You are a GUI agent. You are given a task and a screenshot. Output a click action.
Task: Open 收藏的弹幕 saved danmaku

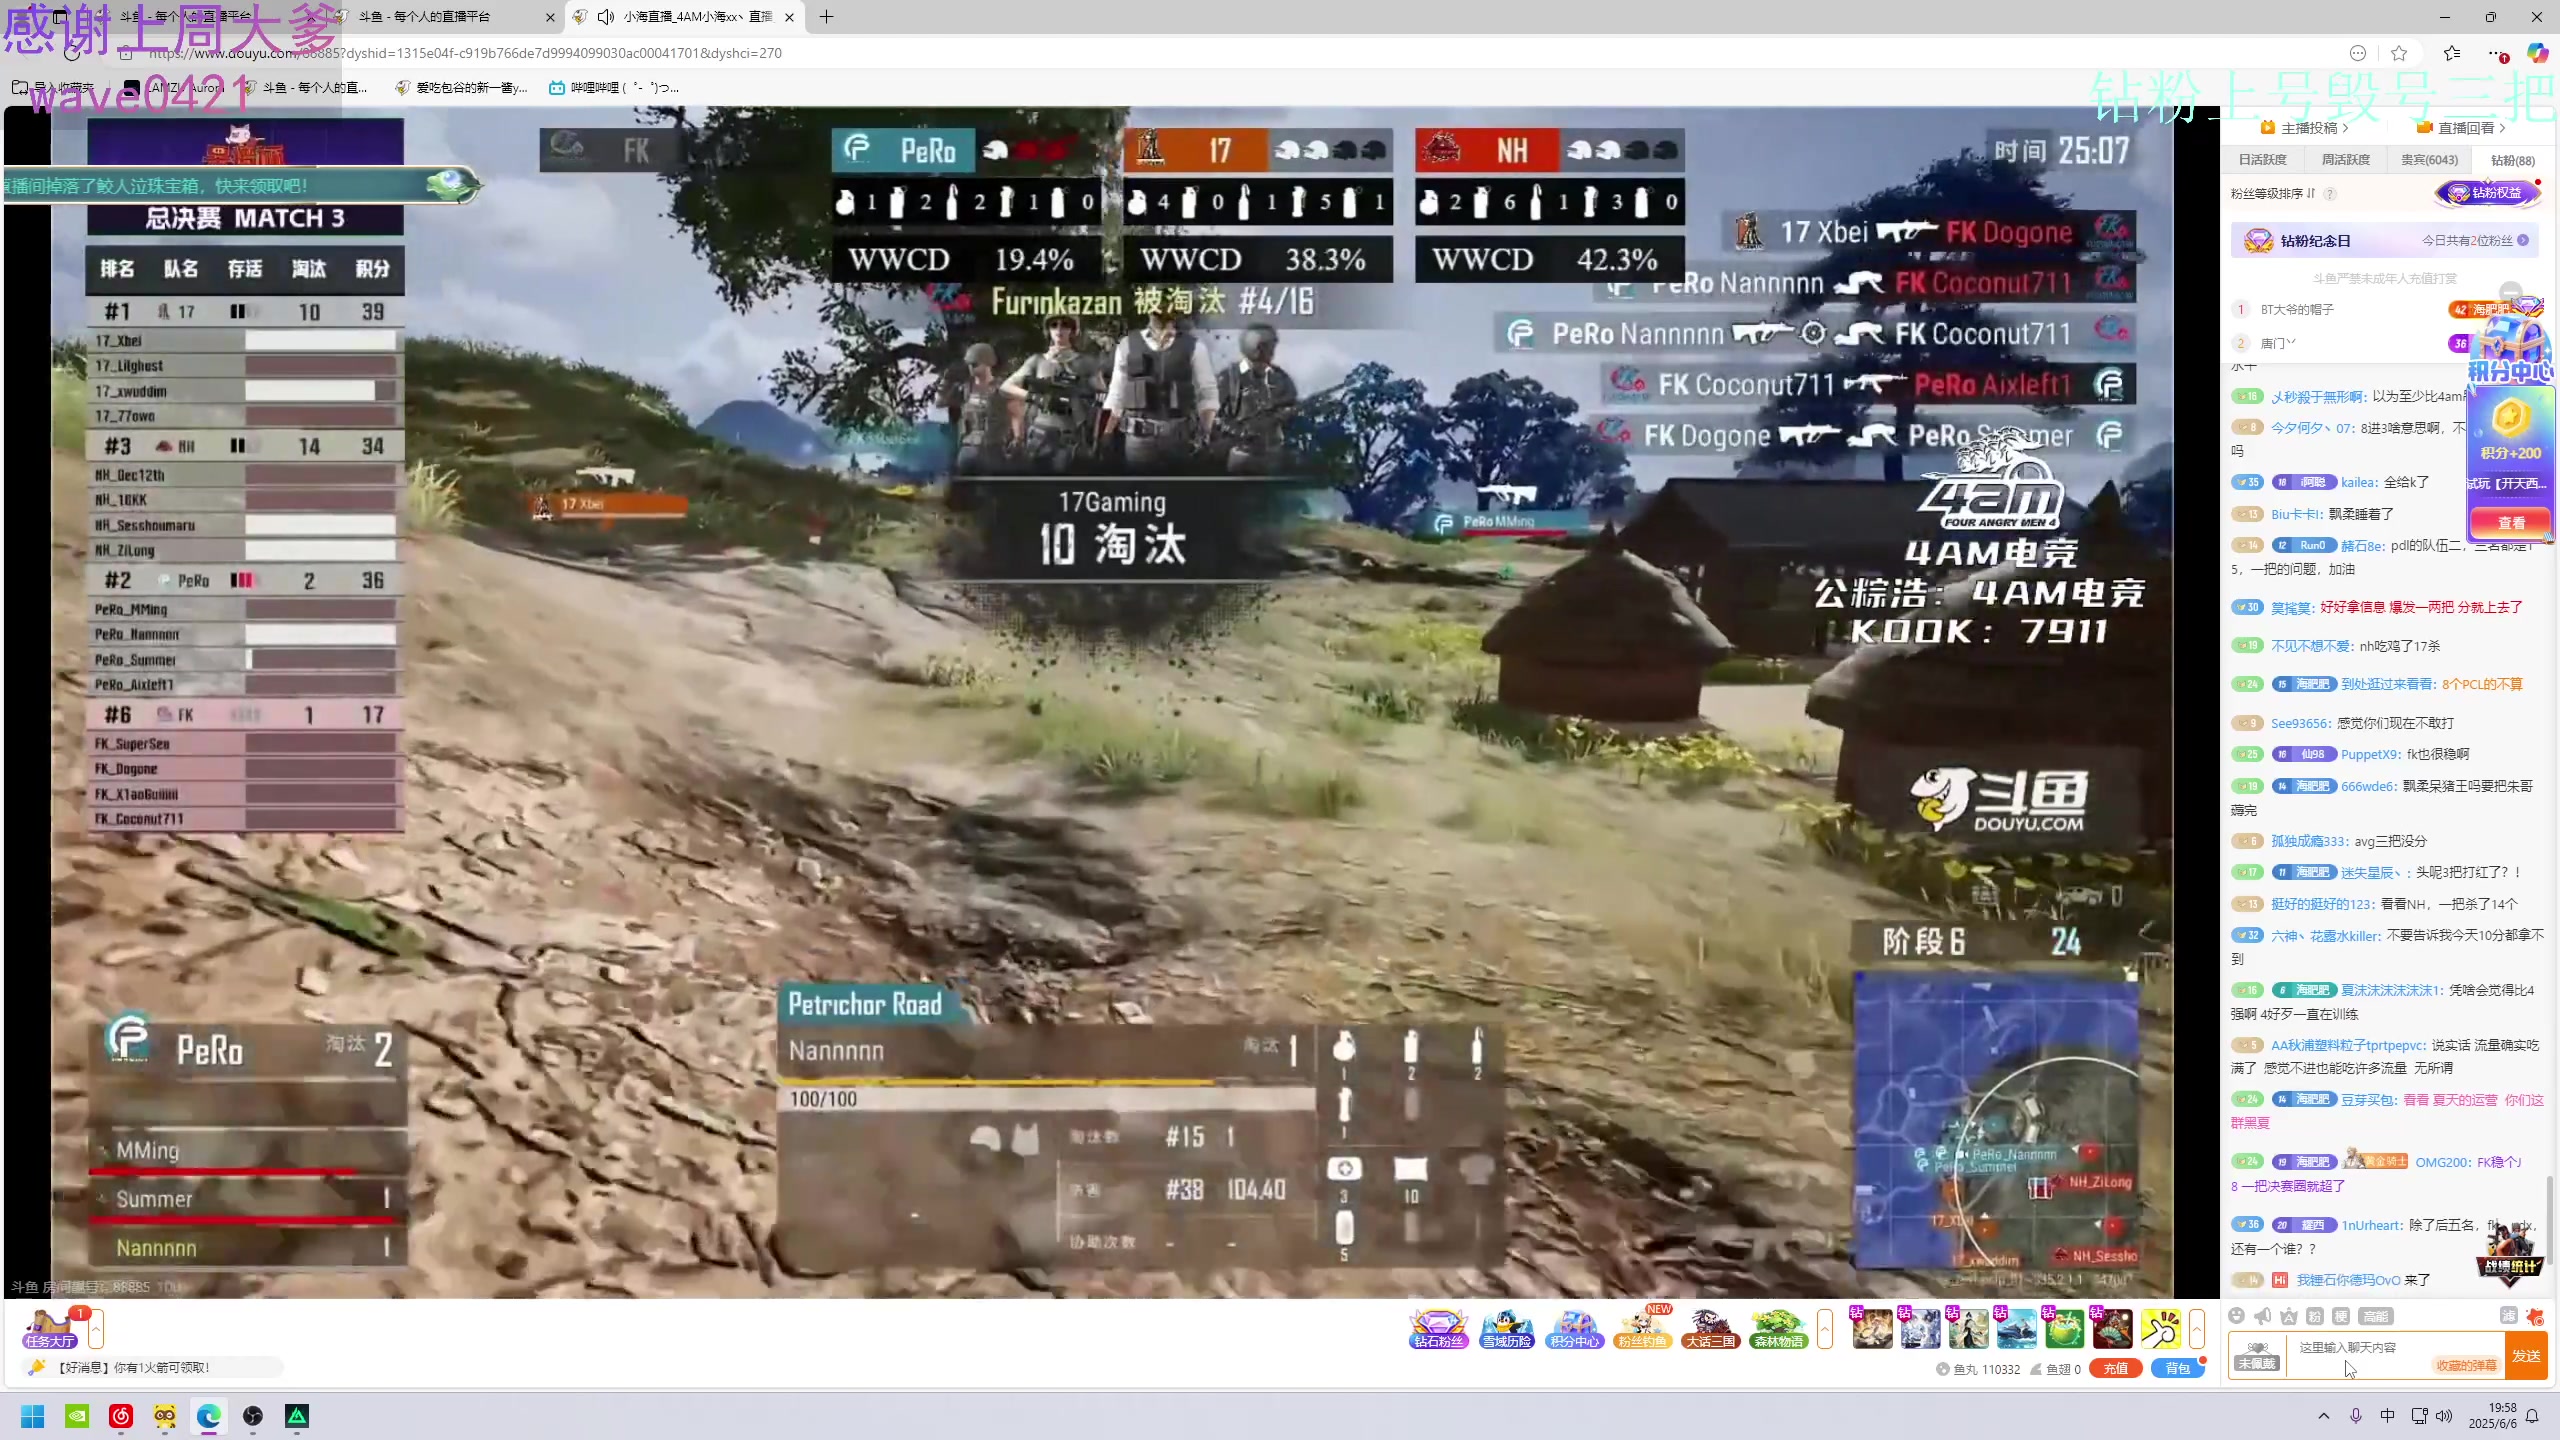2466,1365
